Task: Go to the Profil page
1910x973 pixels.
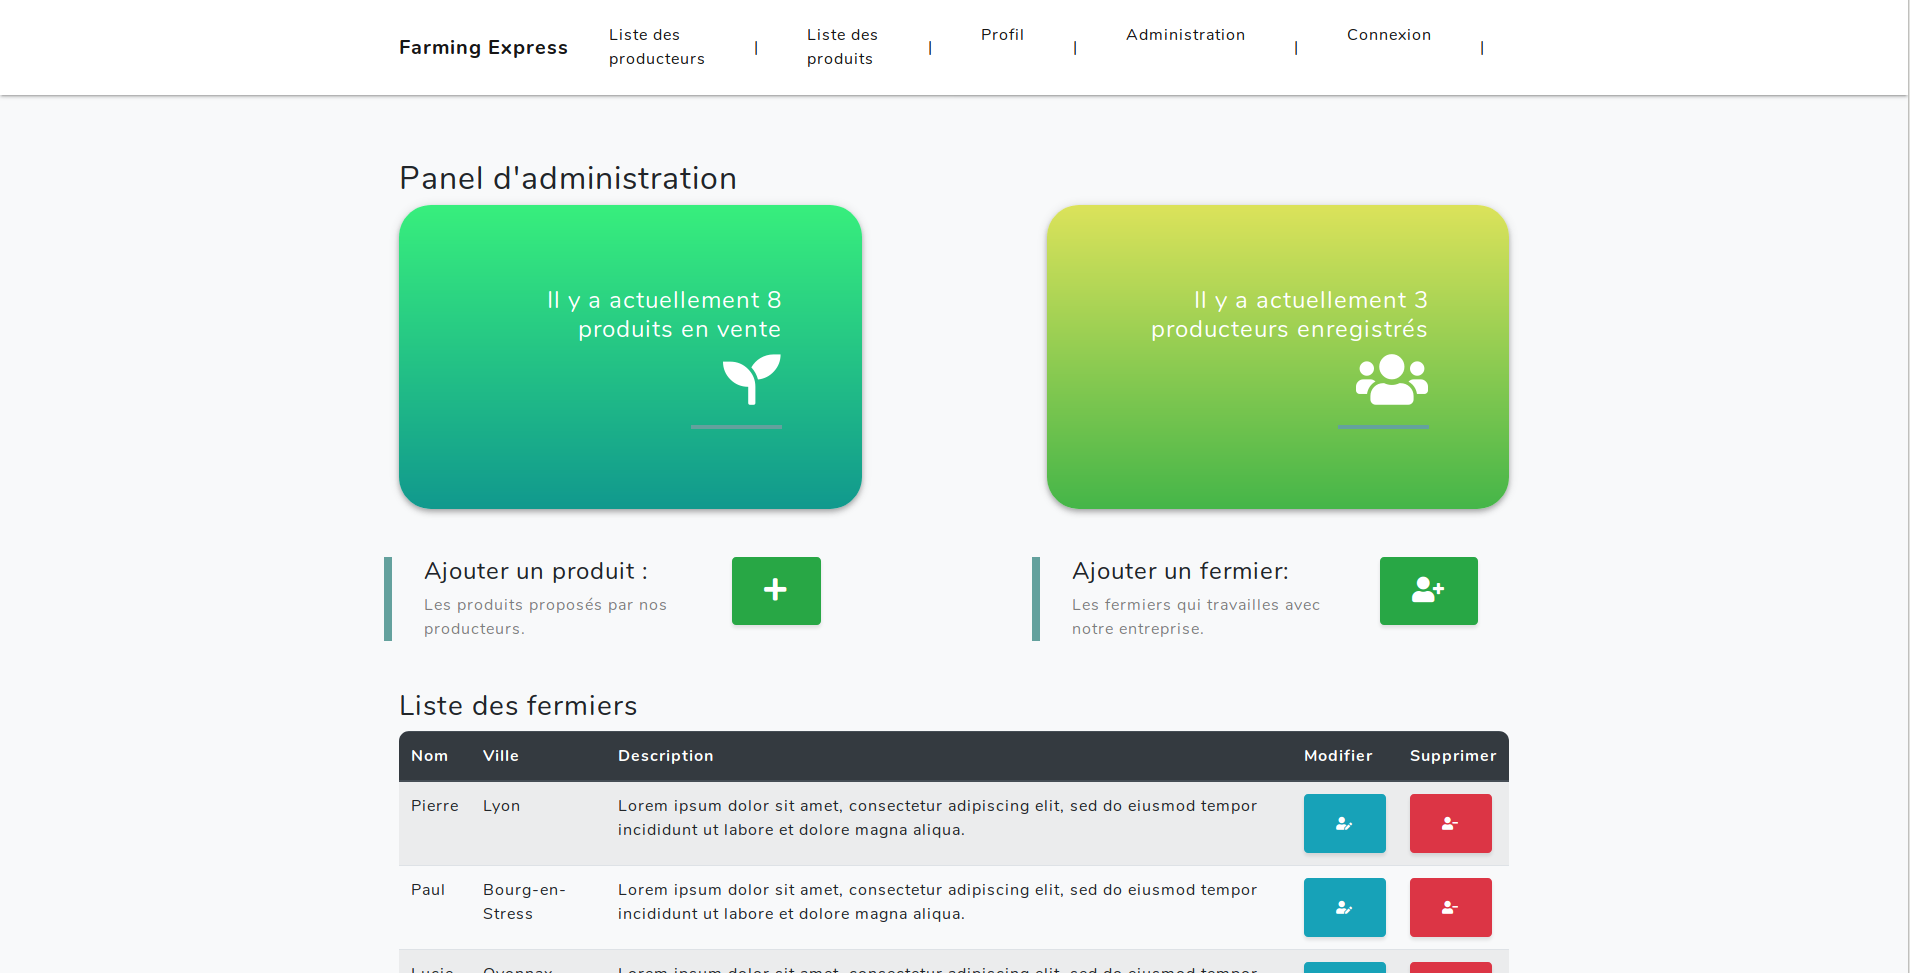Action: (1002, 35)
